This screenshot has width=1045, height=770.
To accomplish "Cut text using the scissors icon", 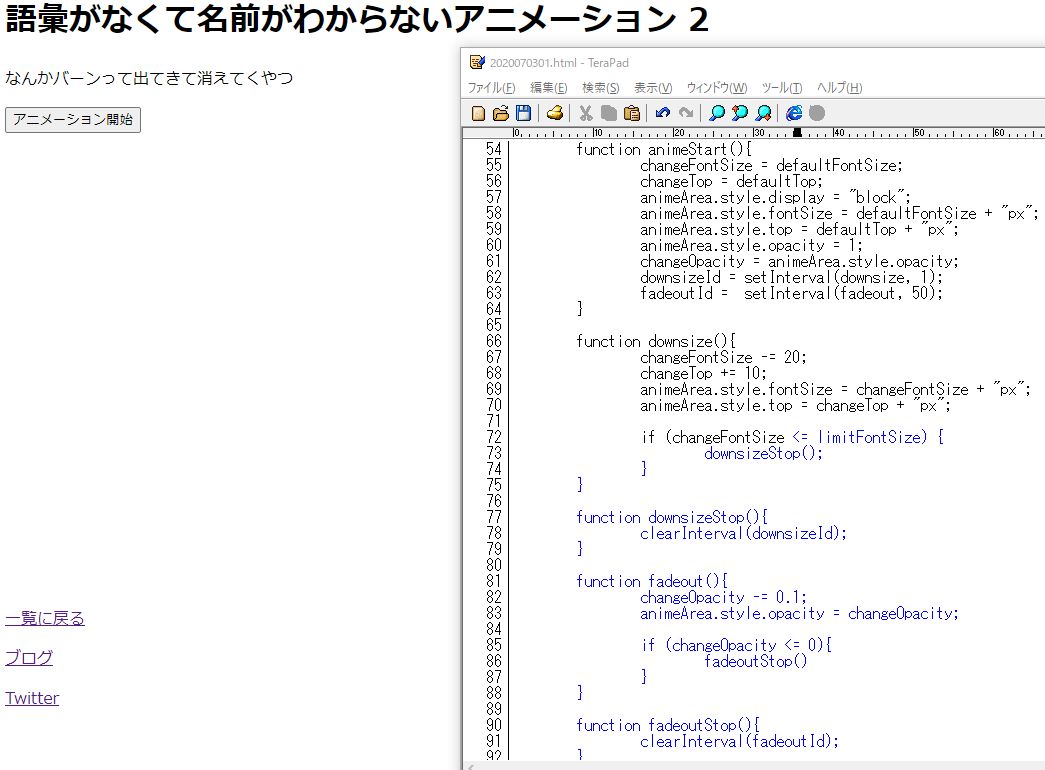I will point(585,112).
